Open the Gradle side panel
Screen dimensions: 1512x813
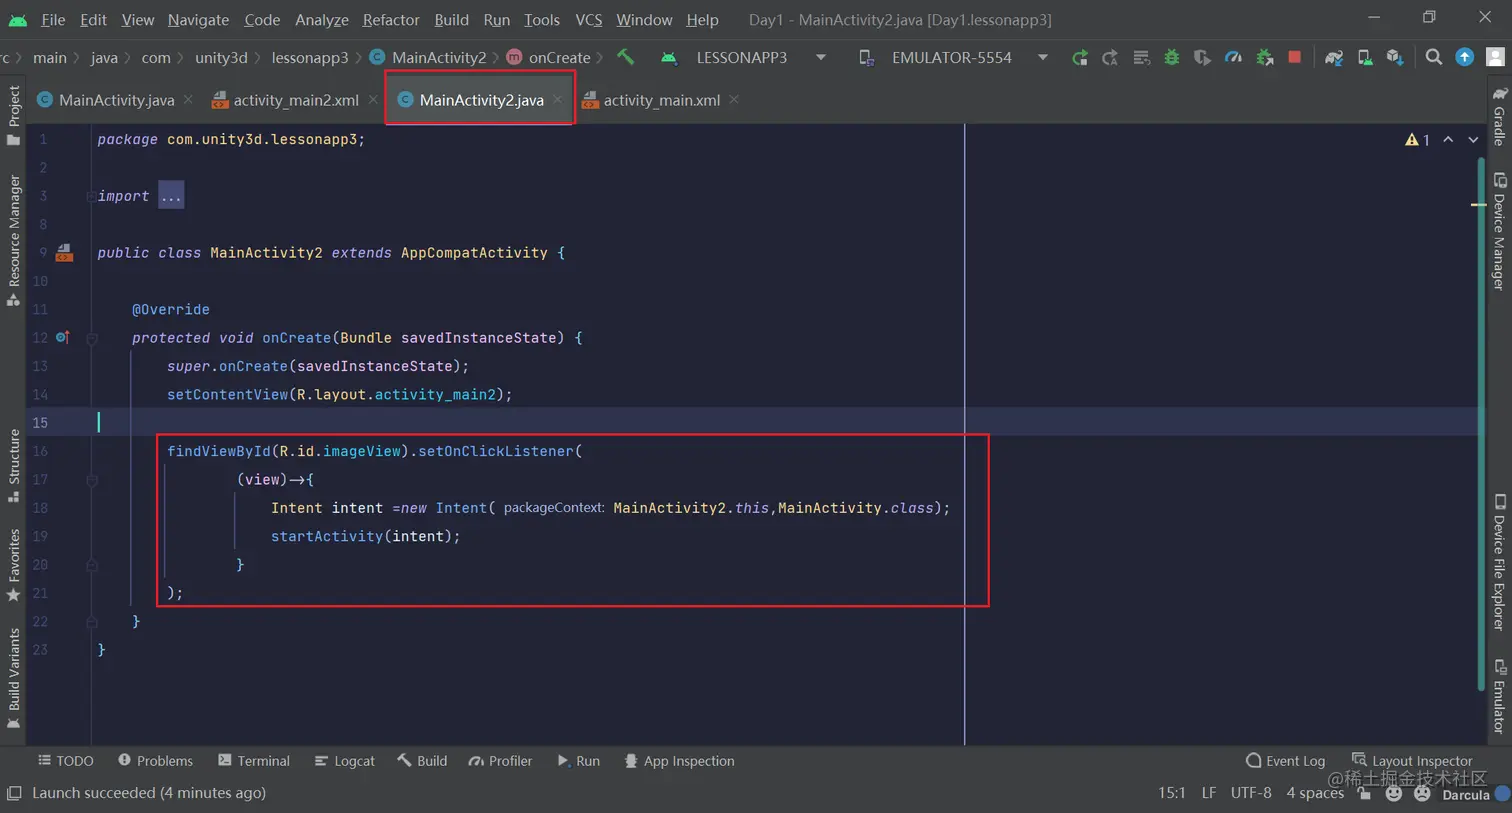tap(1499, 116)
